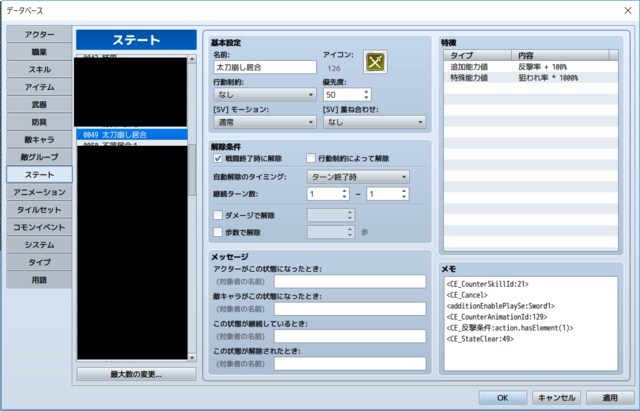Click state list scrollbar up arrow
The image size is (640, 411).
click(192, 59)
